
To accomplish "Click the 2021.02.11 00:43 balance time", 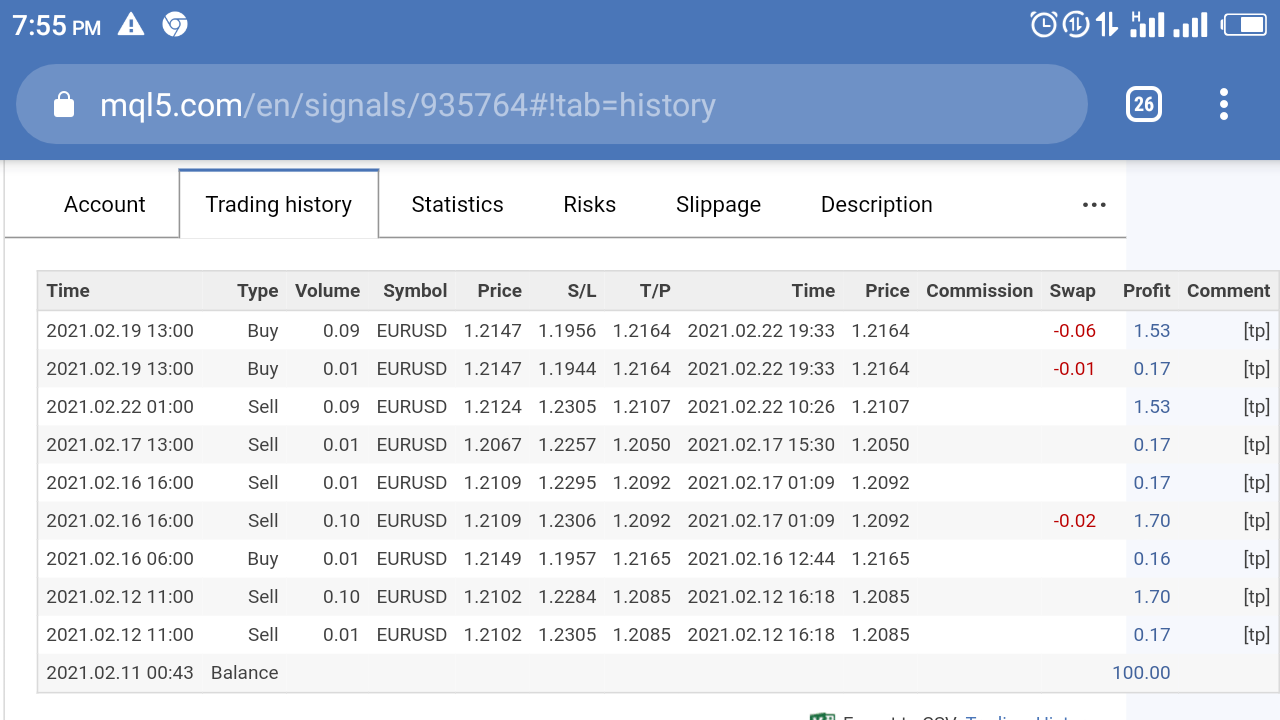I will point(120,673).
